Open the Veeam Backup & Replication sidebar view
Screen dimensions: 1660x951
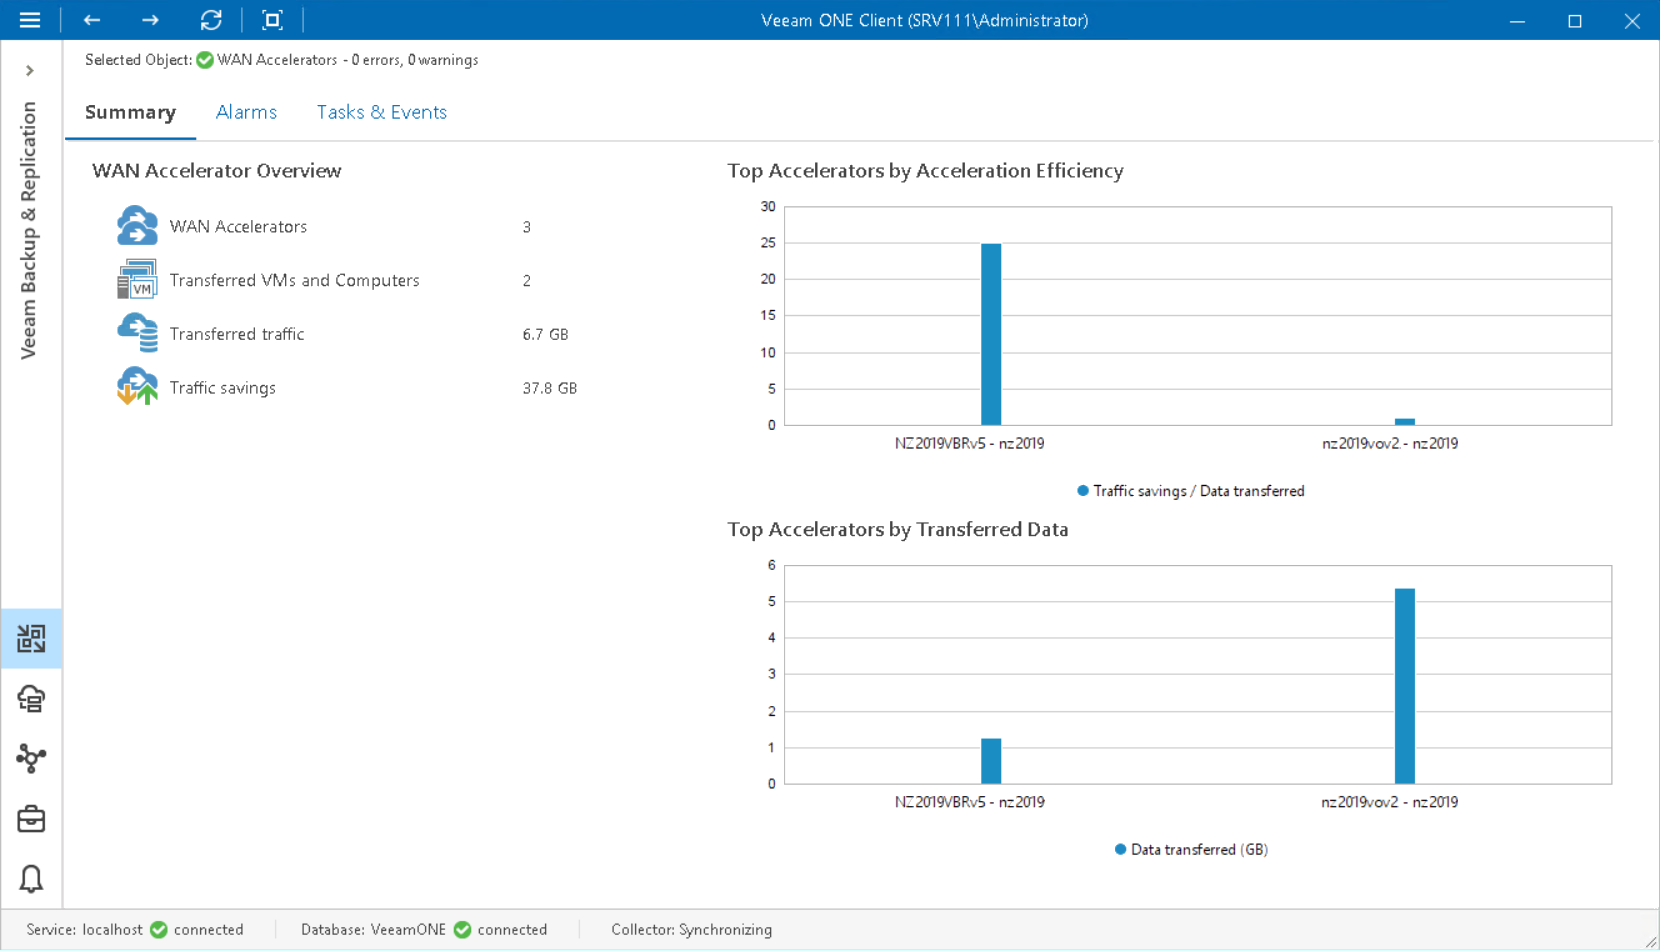click(31, 638)
